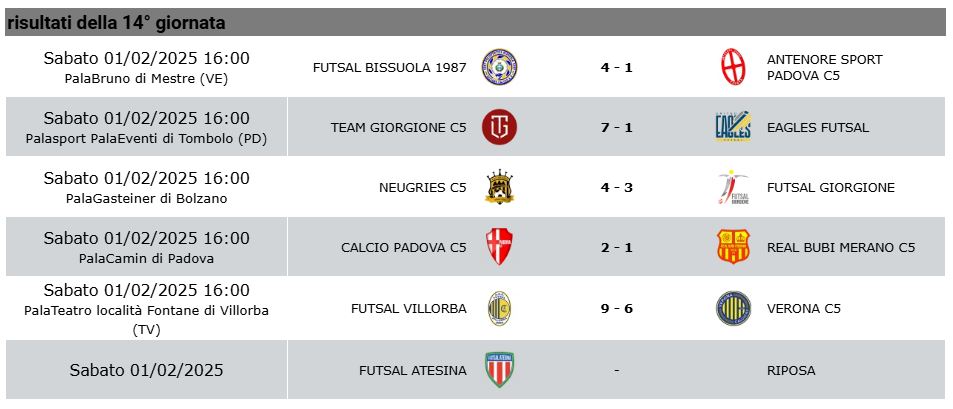Click the Futsal Atesina striped shield

tap(499, 369)
